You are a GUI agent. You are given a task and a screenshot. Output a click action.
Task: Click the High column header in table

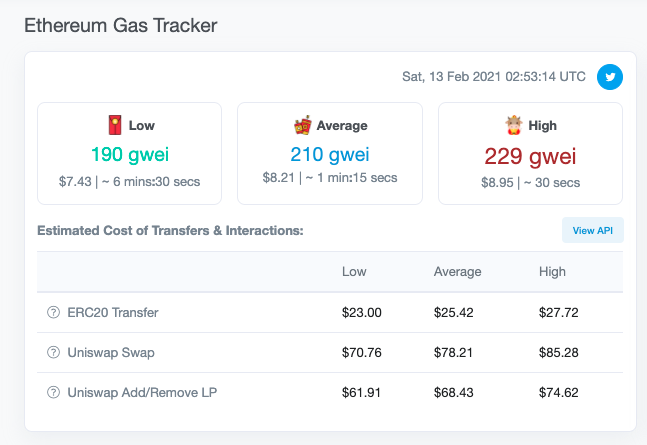tap(552, 272)
